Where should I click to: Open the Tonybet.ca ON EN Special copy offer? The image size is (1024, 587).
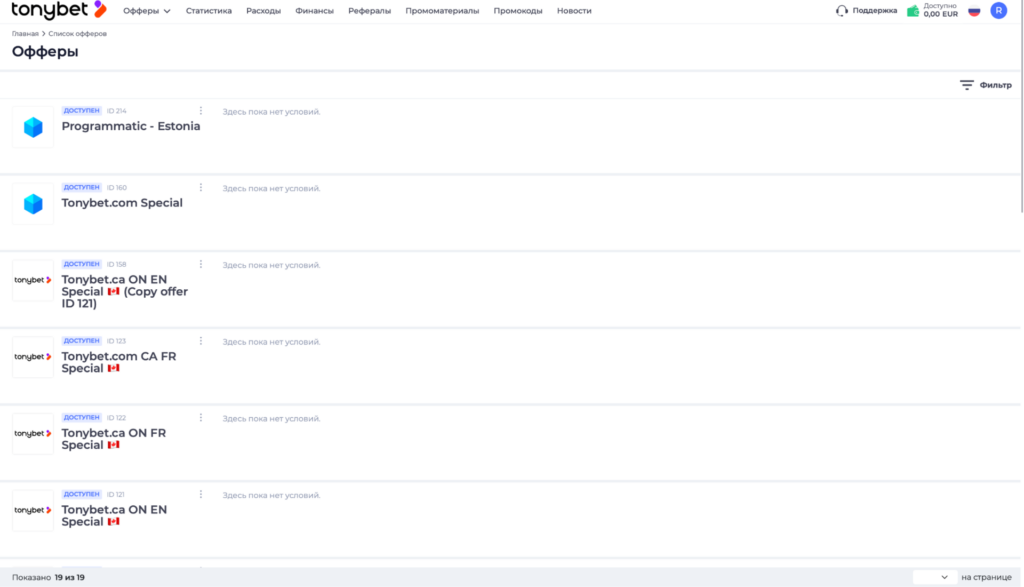click(125, 291)
